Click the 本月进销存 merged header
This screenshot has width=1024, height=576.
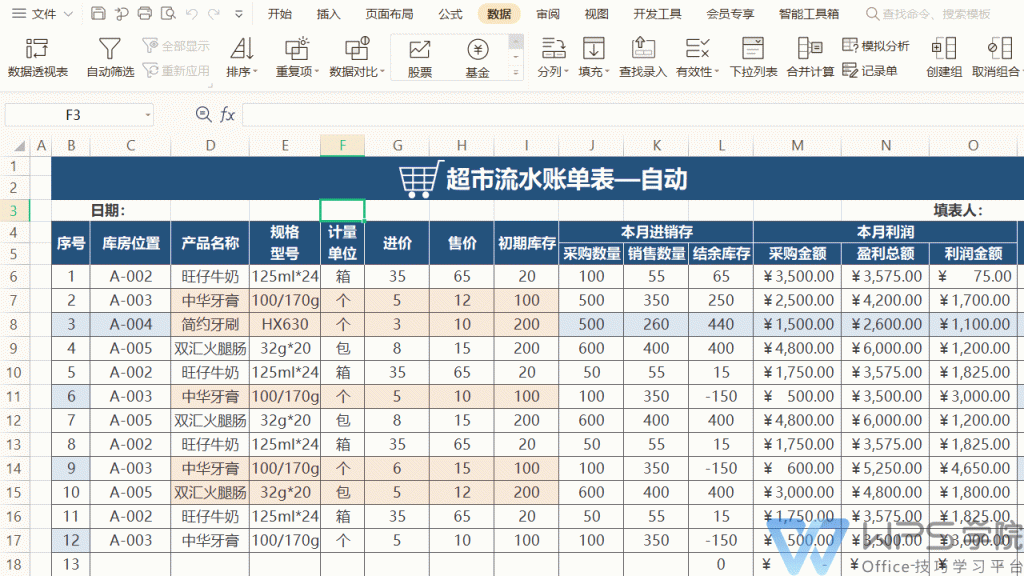(x=656, y=231)
